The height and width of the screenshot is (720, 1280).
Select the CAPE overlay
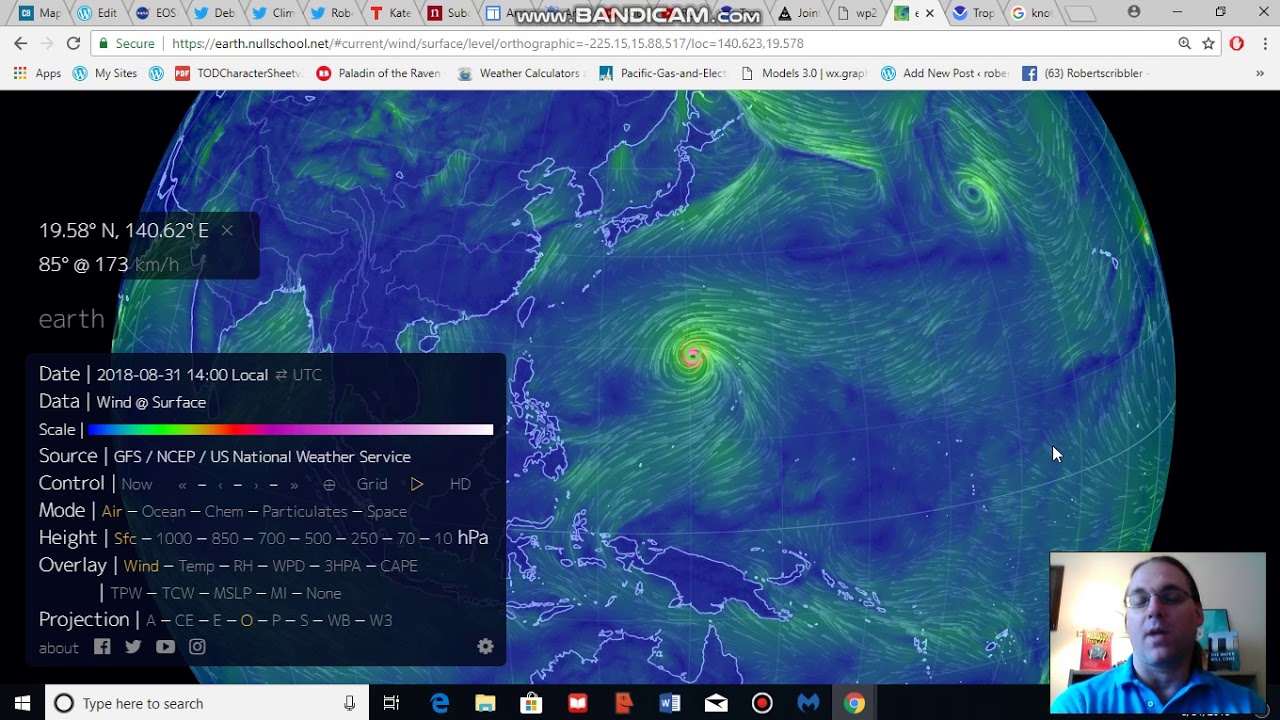point(399,566)
